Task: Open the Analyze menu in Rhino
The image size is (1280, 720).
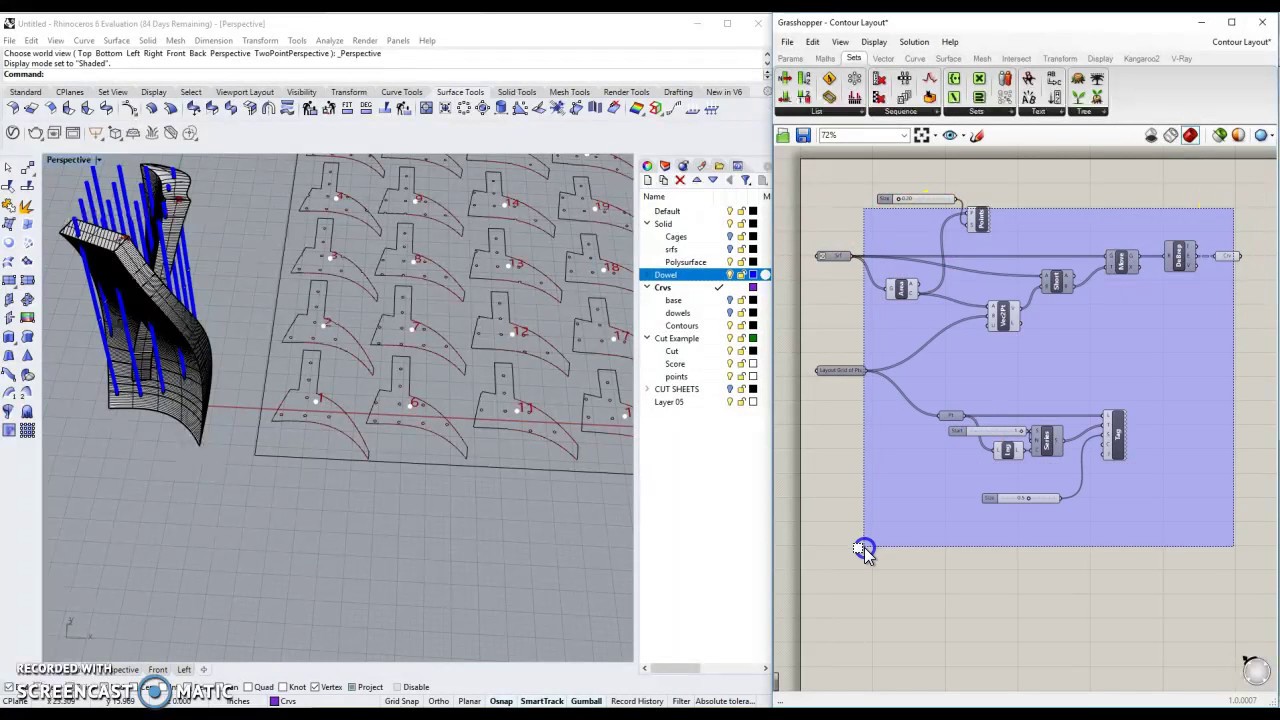Action: click(x=329, y=41)
